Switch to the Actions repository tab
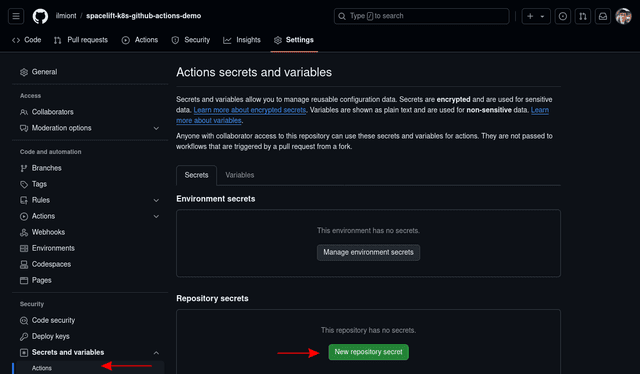The width and height of the screenshot is (640, 374). 140,40
